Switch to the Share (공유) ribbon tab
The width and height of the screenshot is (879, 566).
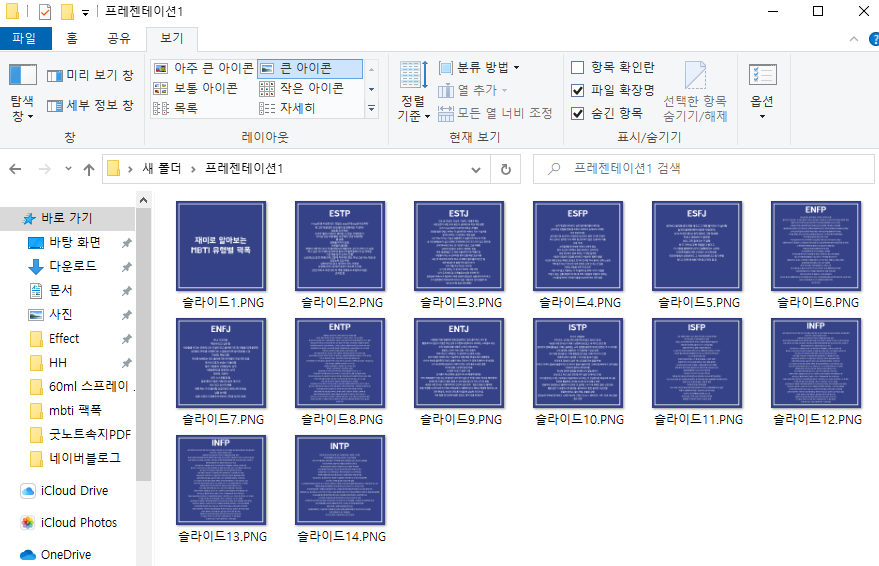pyautogui.click(x=119, y=38)
